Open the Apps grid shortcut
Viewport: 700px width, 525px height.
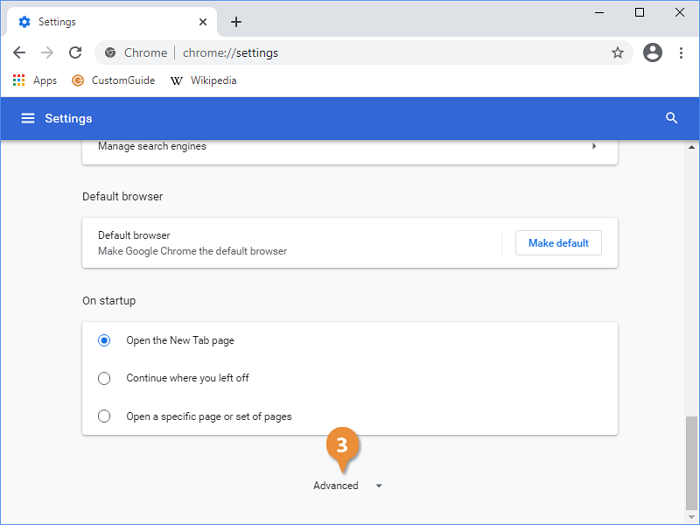(x=35, y=80)
